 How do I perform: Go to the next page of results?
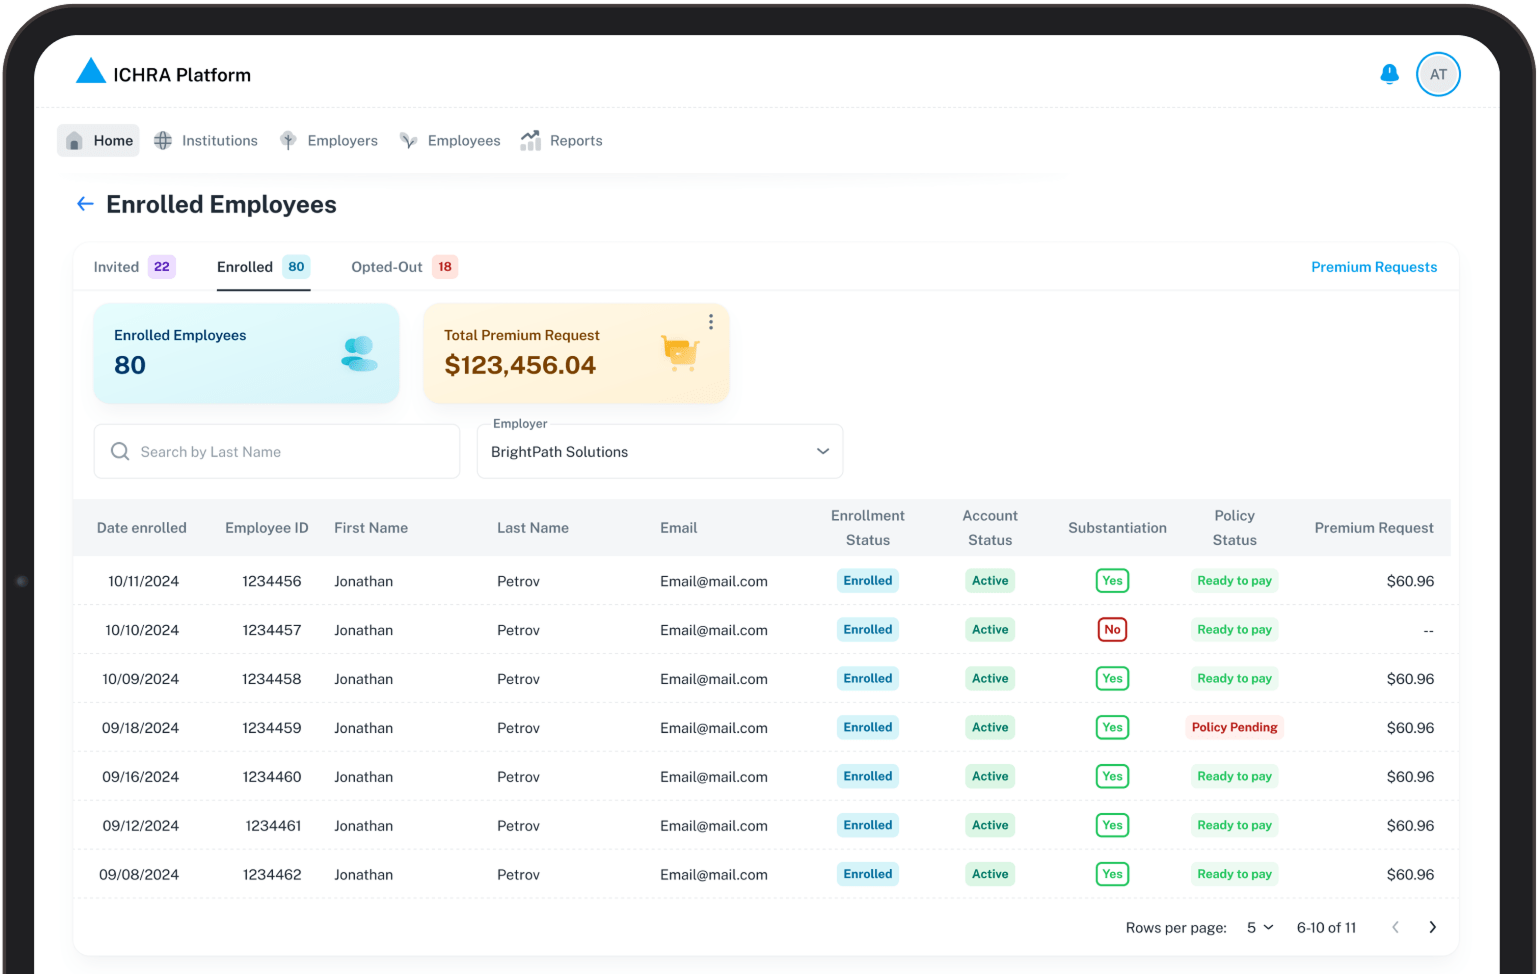coord(1432,927)
